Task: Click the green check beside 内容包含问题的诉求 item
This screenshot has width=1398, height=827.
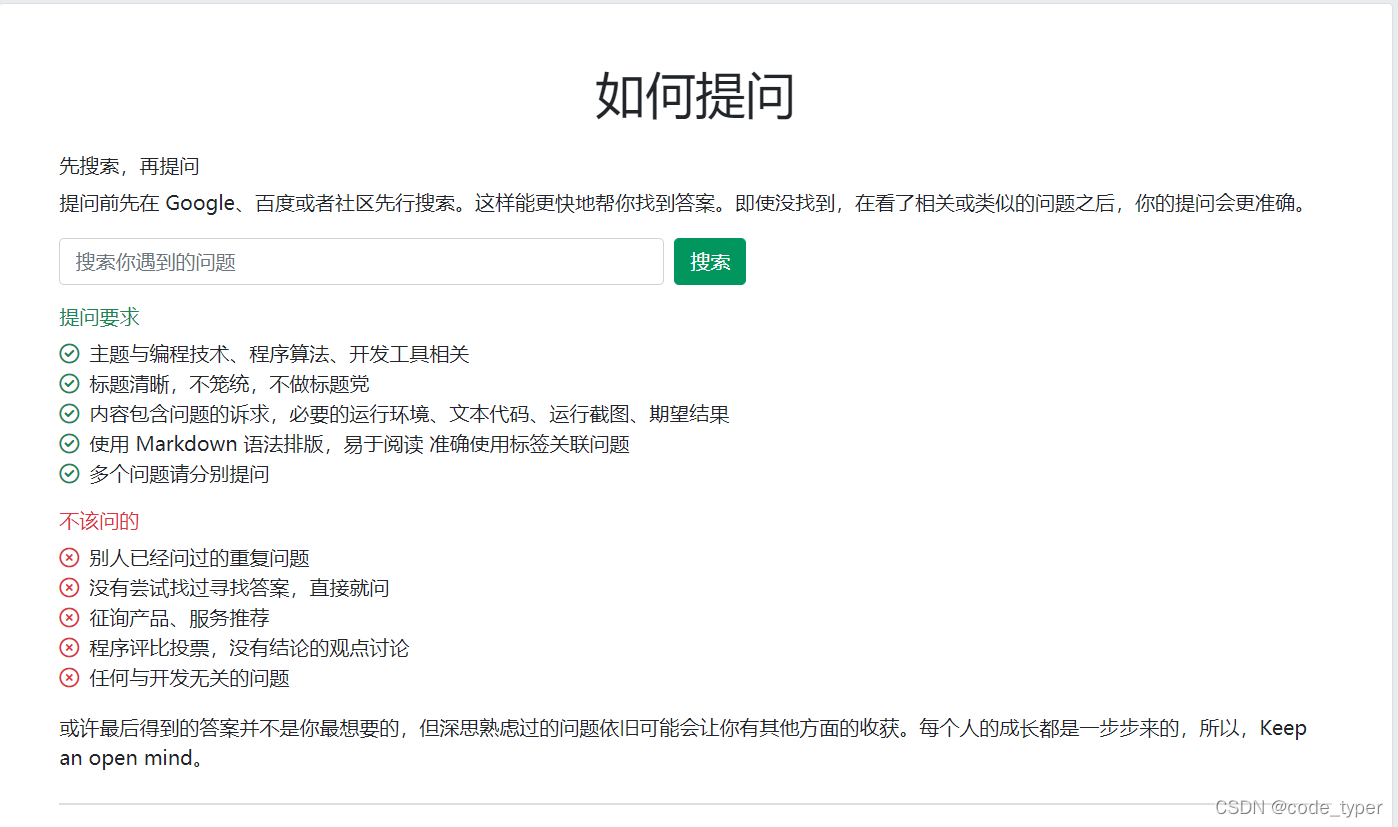Action: [69, 414]
